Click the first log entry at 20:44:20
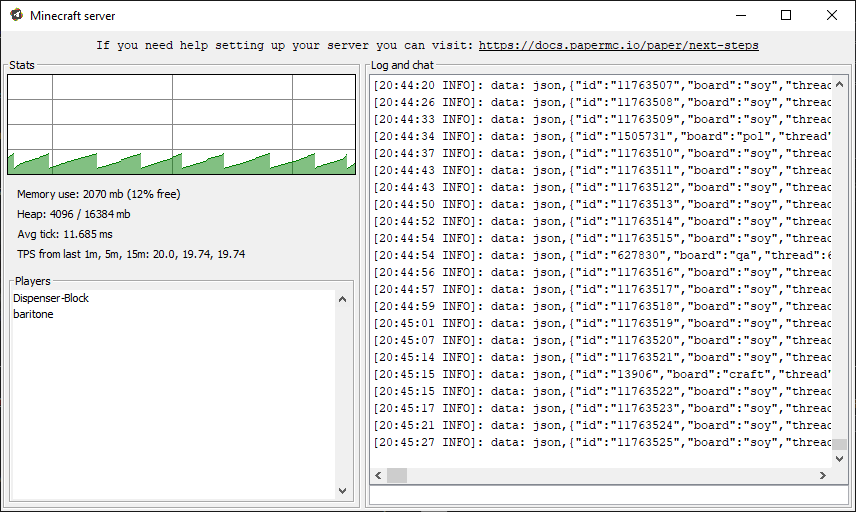Screen dimensions: 856x512 (601, 85)
